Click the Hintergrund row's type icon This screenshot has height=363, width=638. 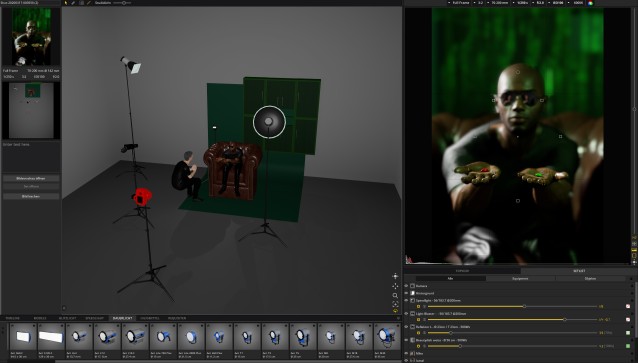coord(412,293)
